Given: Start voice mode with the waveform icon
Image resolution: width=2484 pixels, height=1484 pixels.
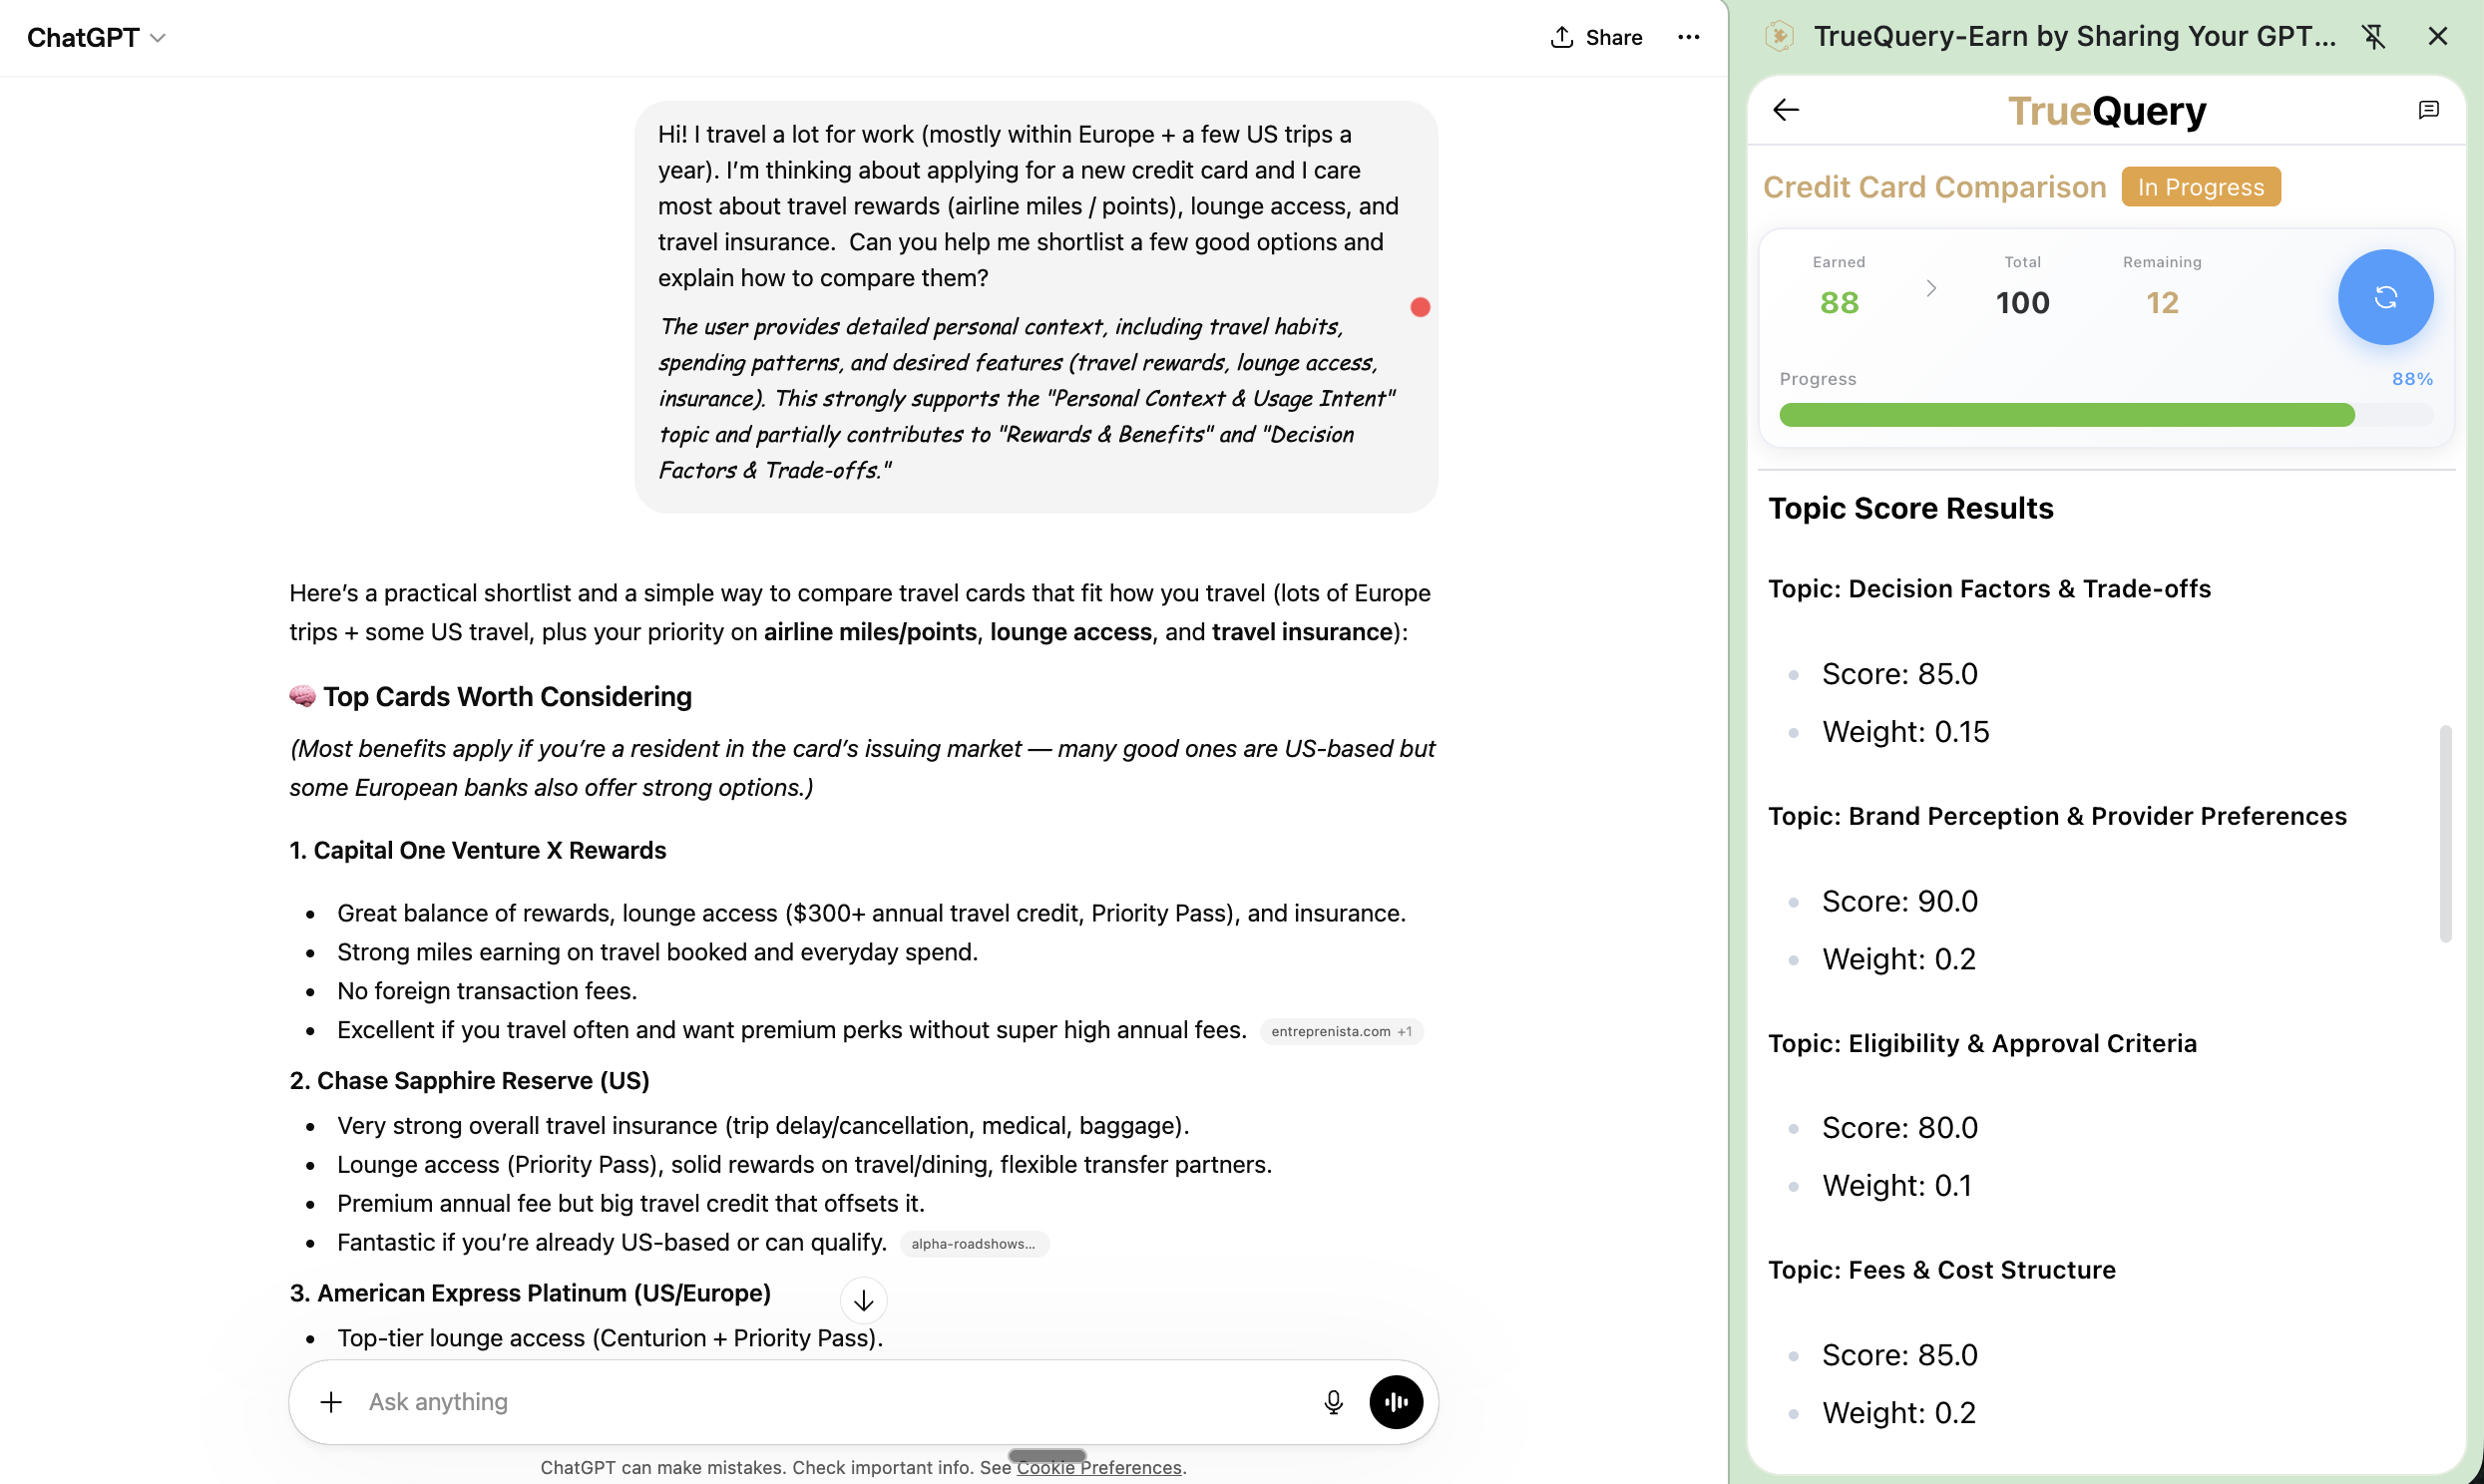Looking at the screenshot, I should 1396,1401.
